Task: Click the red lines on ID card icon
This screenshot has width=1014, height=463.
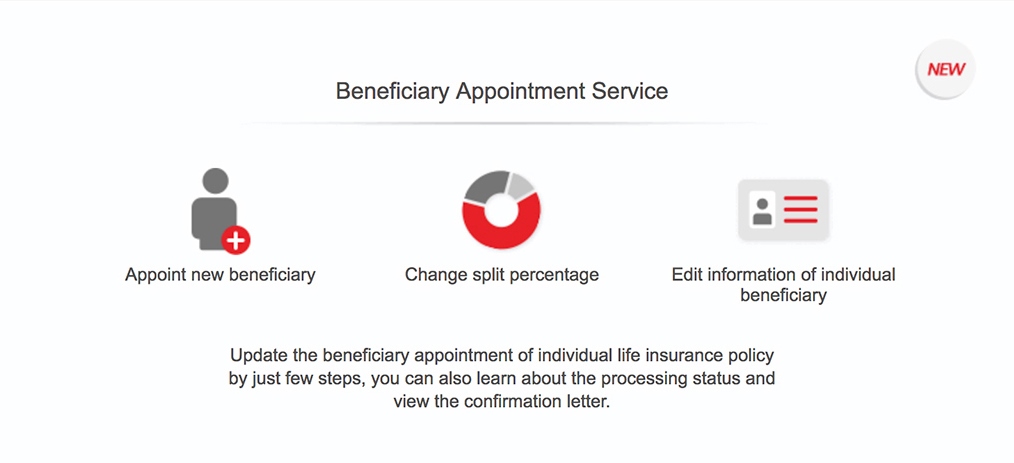Action: [x=800, y=210]
